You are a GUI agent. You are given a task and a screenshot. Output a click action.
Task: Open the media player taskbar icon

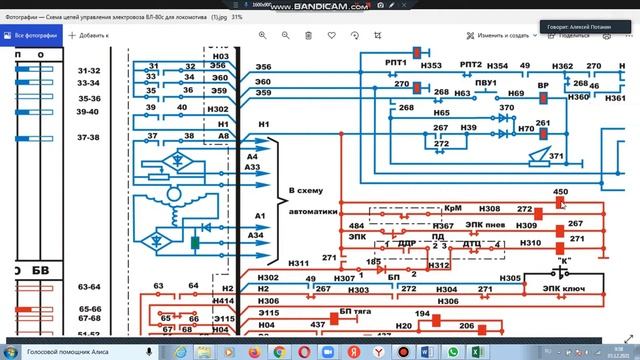point(229,352)
